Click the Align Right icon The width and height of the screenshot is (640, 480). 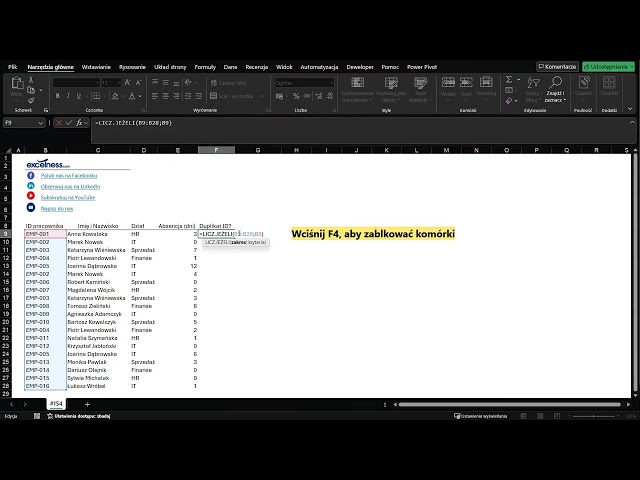(x=176, y=96)
